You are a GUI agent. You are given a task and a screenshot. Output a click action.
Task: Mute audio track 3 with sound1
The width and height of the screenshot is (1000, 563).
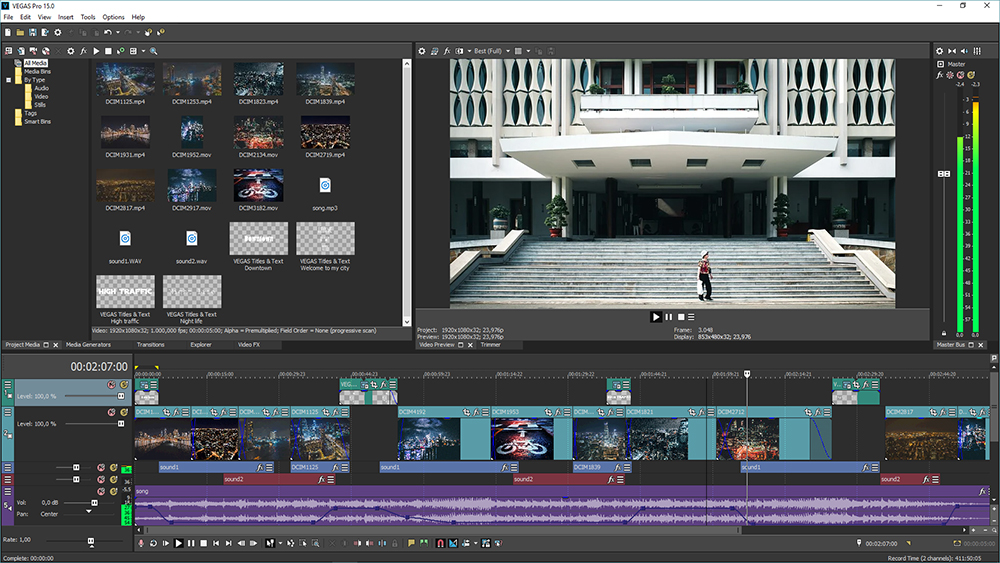click(101, 467)
